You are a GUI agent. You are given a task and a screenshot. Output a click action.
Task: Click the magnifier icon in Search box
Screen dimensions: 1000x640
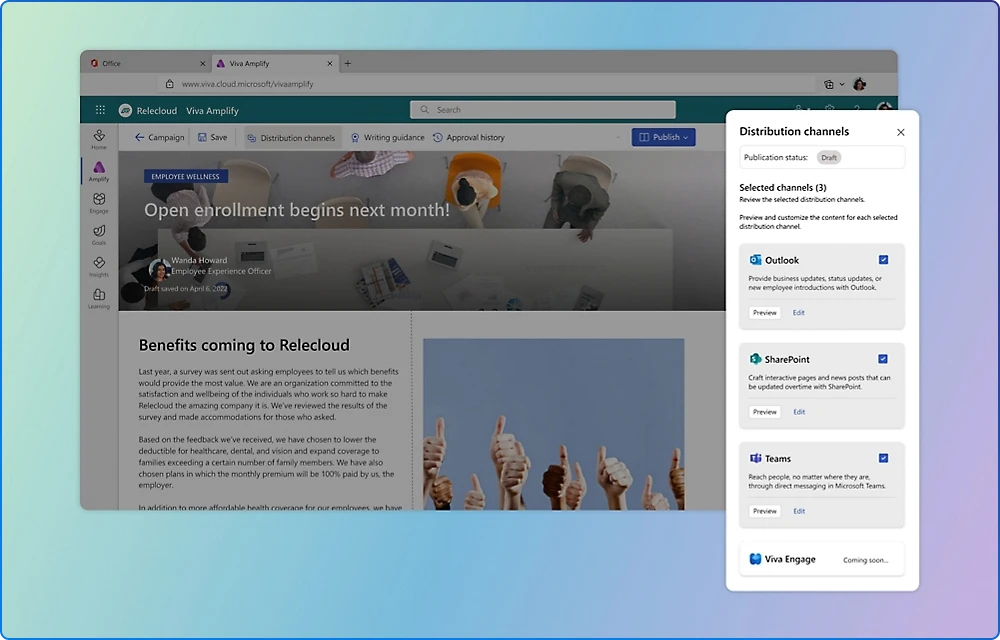[x=424, y=110]
